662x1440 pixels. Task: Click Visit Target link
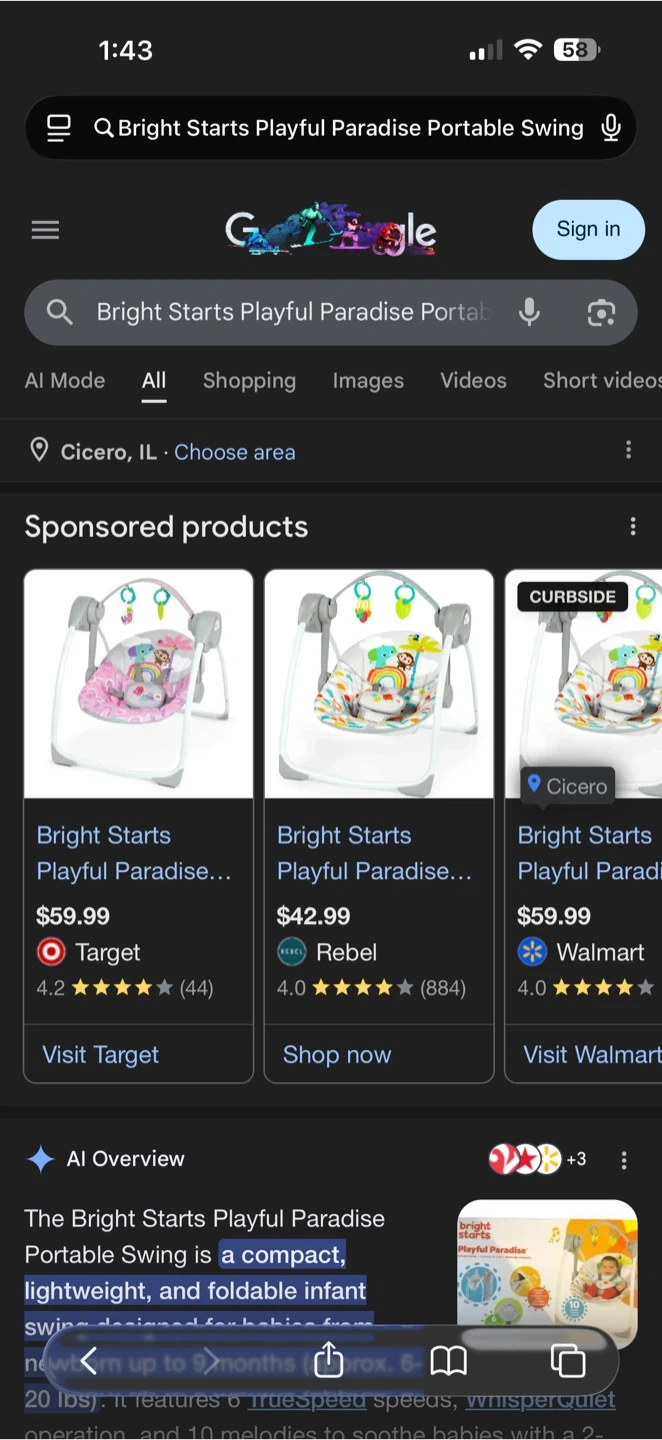tap(101, 1054)
